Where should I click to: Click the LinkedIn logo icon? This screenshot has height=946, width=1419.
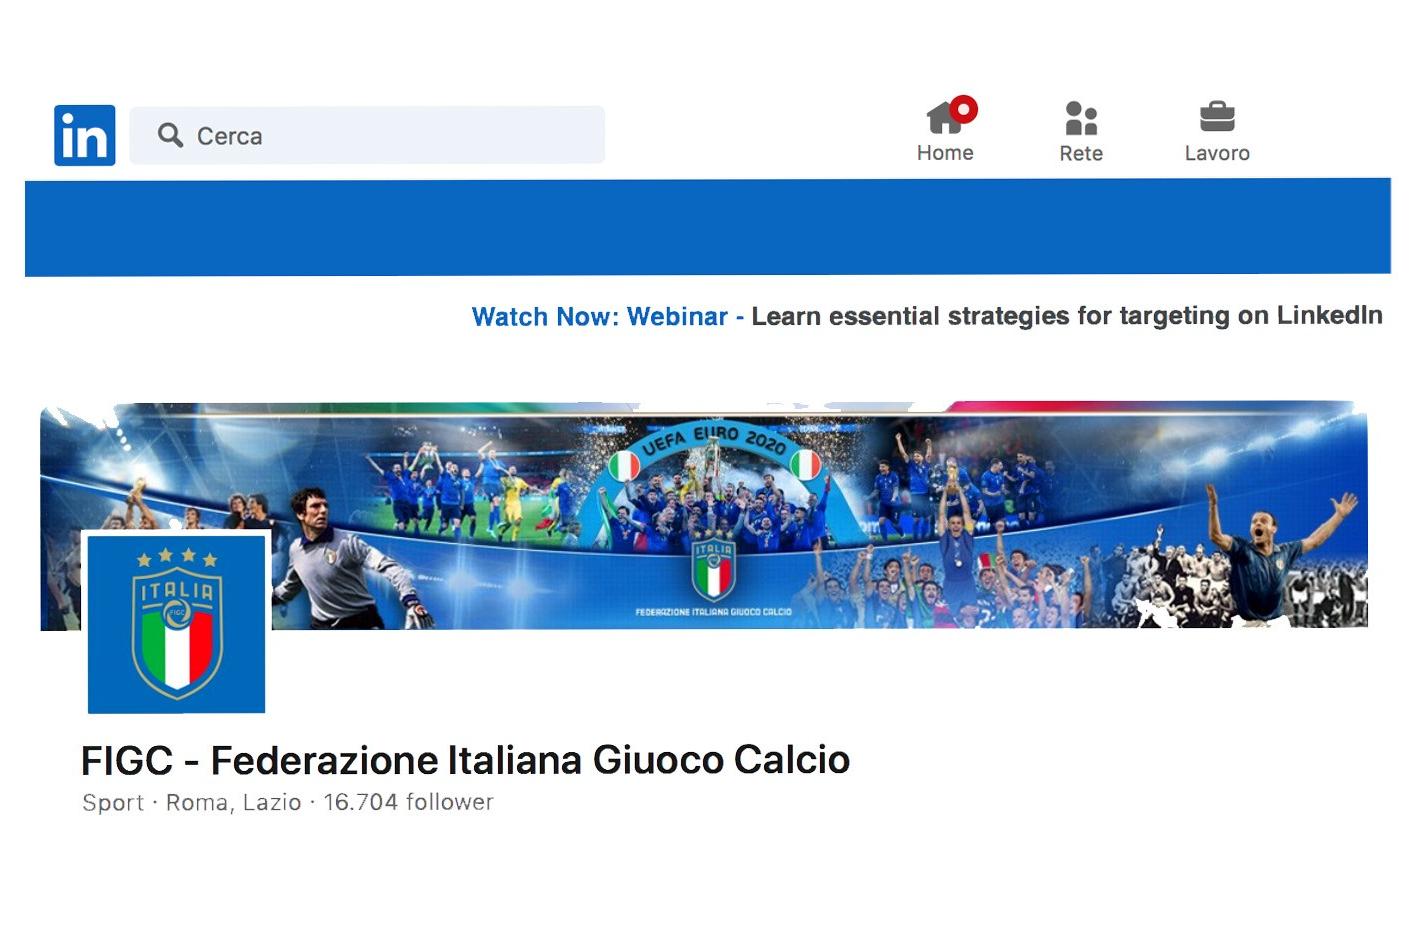coord(84,135)
